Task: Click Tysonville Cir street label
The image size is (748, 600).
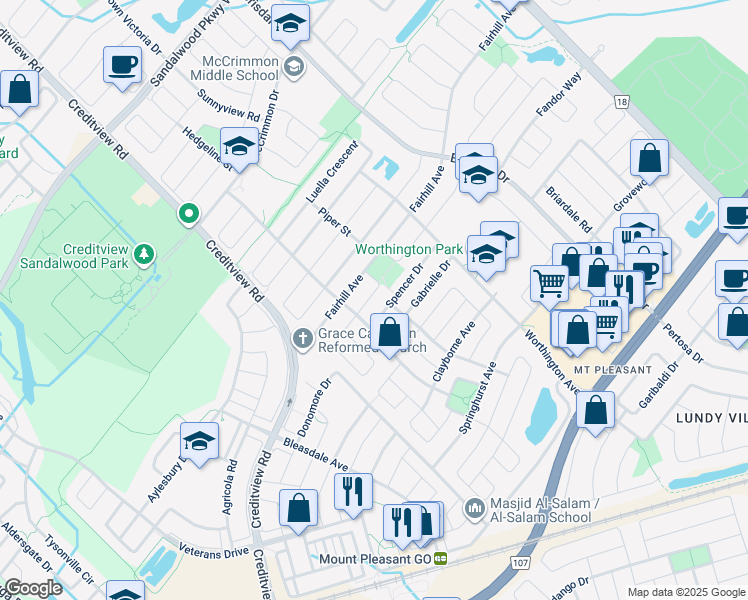Action: click(69, 559)
